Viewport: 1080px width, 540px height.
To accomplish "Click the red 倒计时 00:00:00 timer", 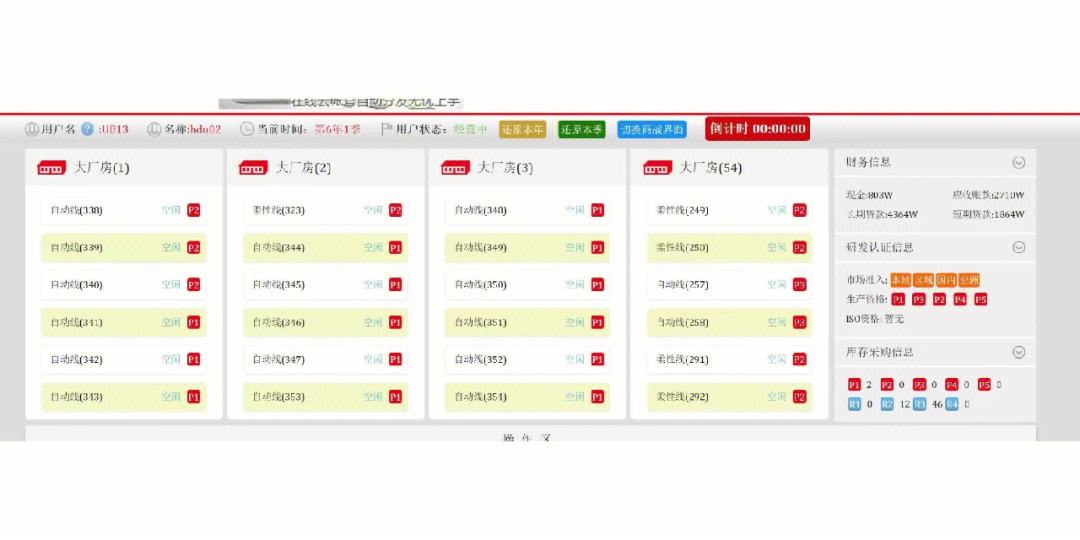I will [x=757, y=129].
